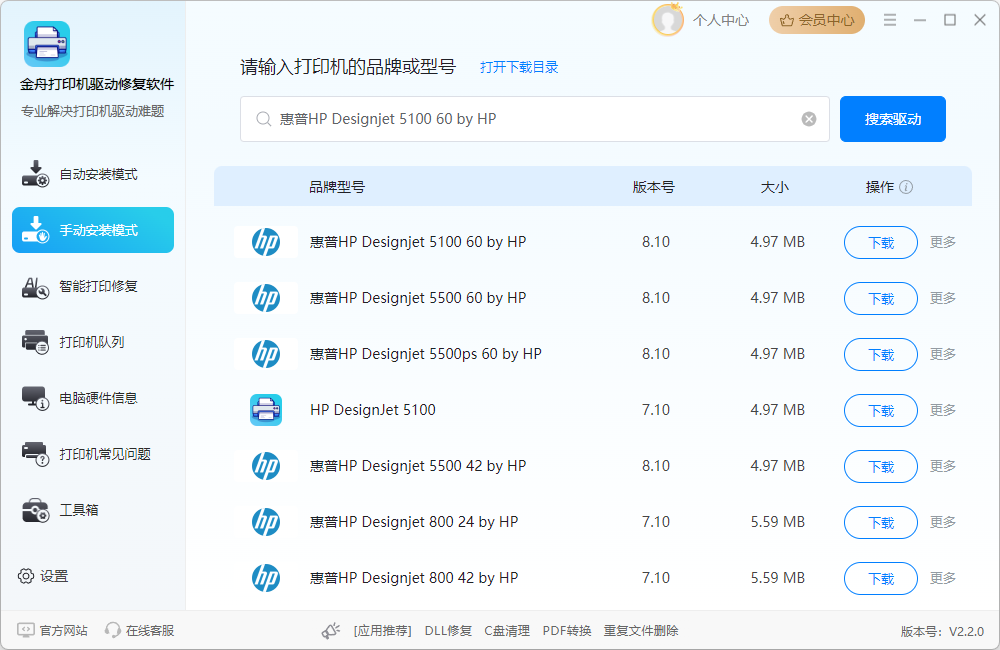Click 打开下载目录 link
The width and height of the screenshot is (1000, 650).
518,67
